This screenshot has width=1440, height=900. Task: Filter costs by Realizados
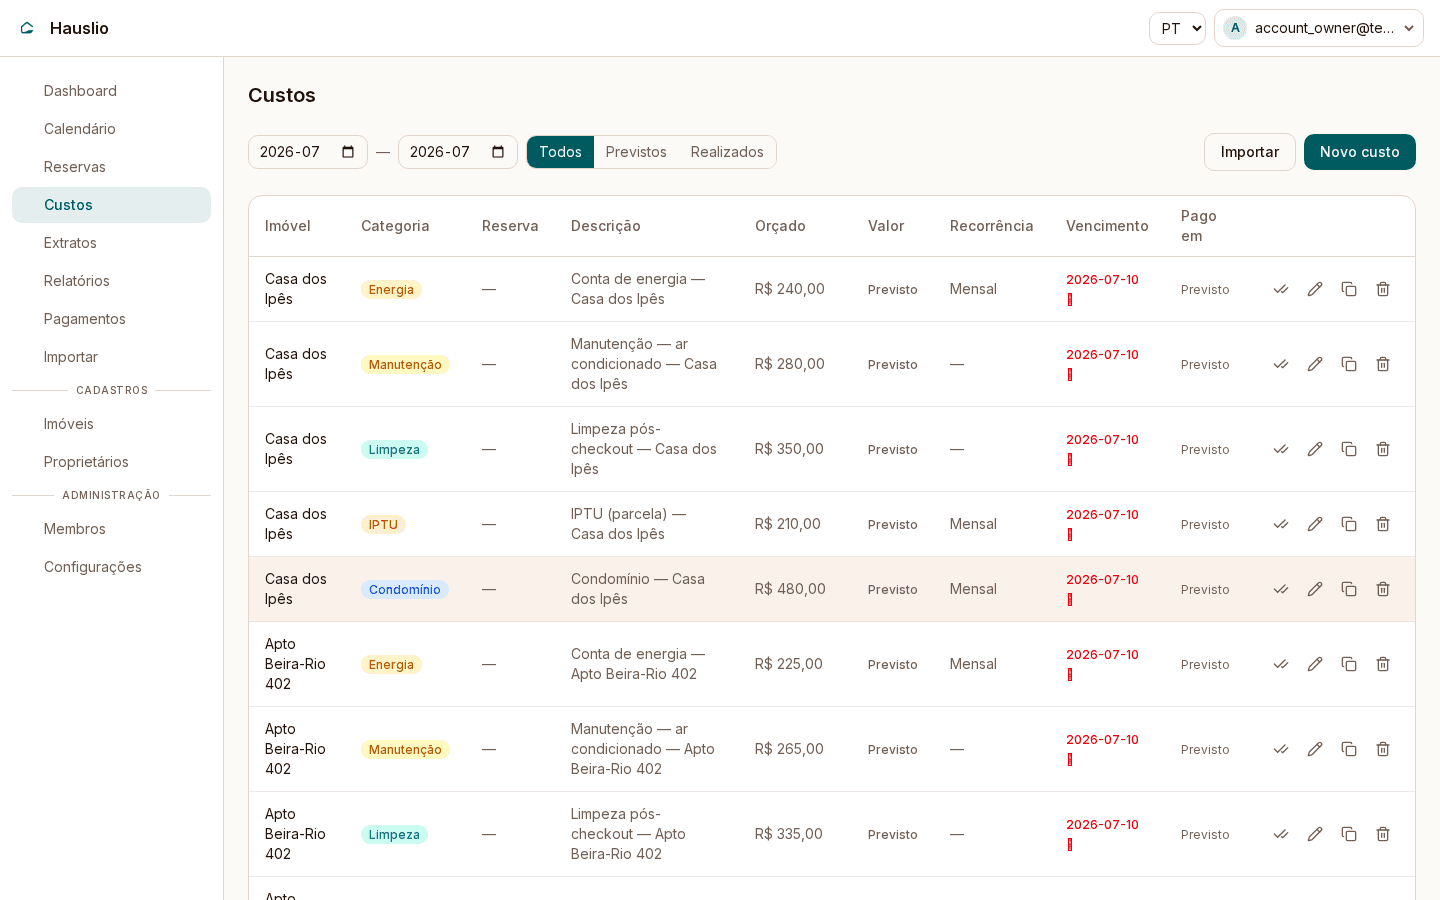coord(727,152)
